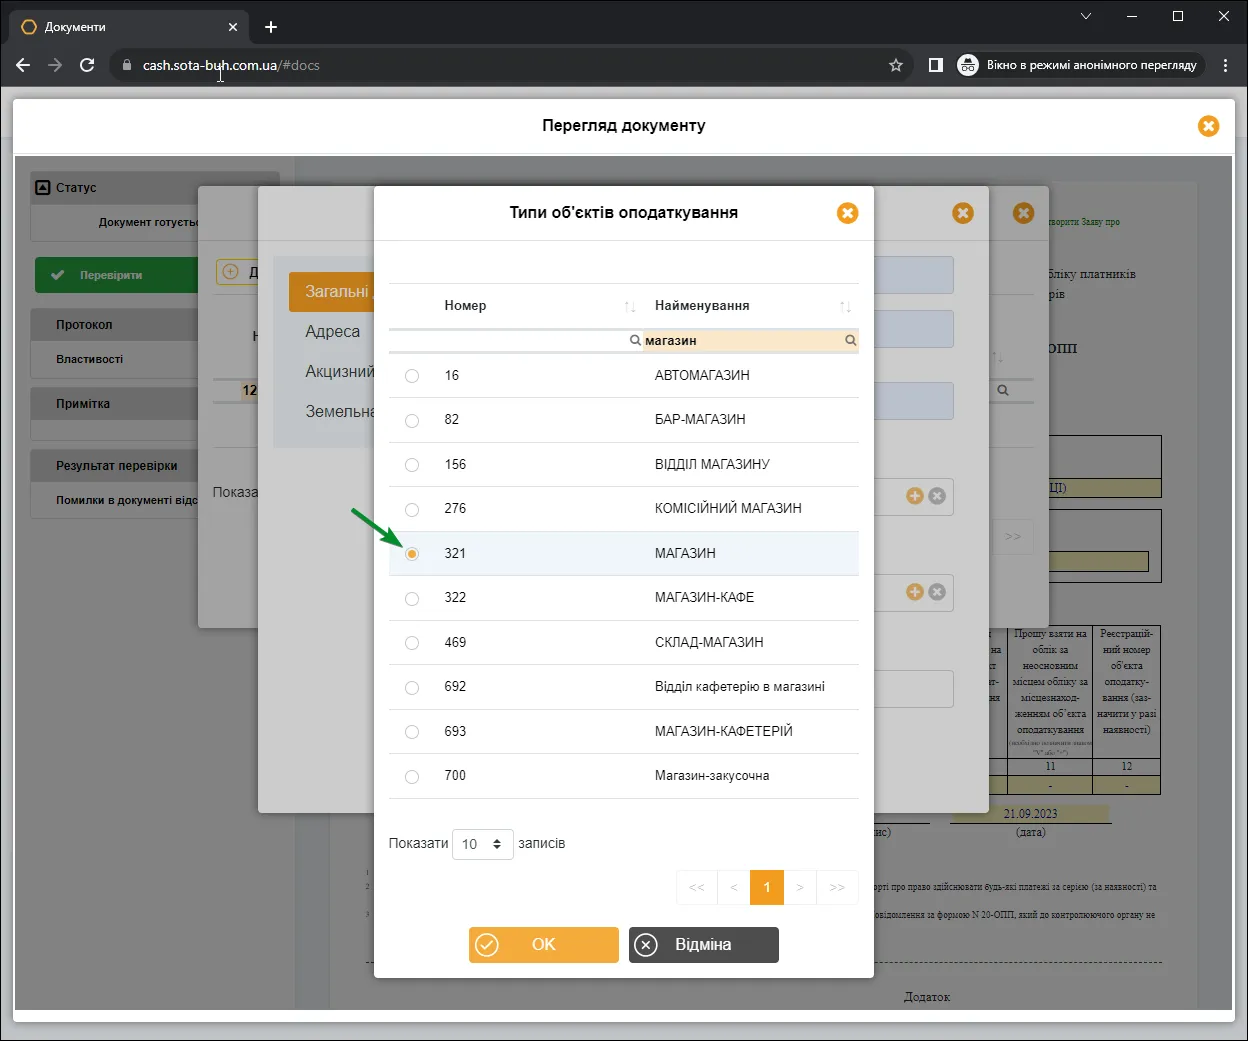
Task: Select radio button for СКЛАД-МАГАЗИН
Action: pos(412,643)
